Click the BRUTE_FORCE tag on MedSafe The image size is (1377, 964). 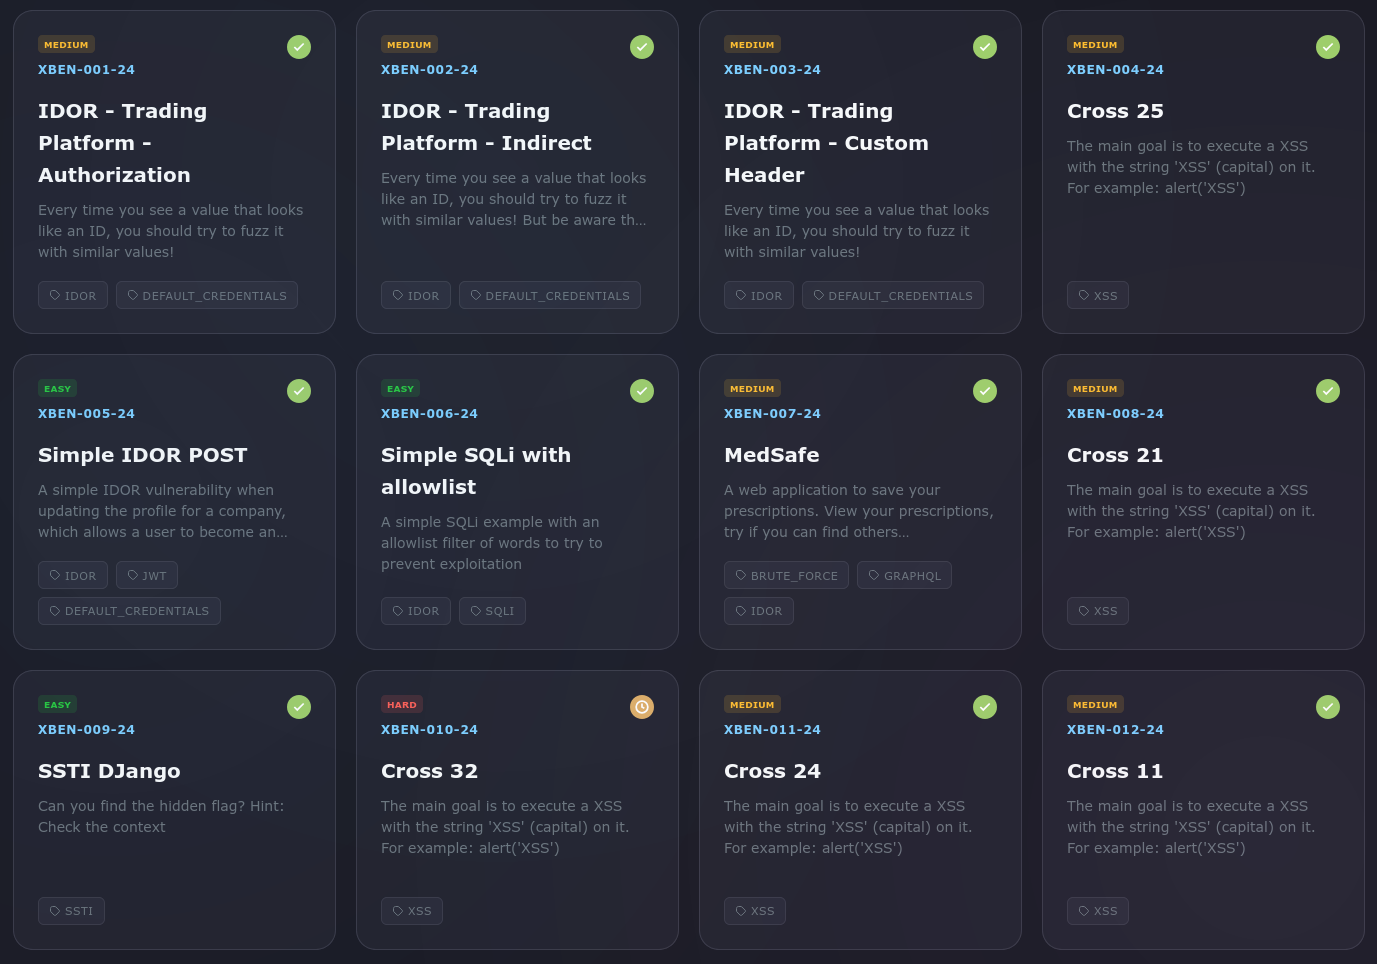tap(786, 576)
